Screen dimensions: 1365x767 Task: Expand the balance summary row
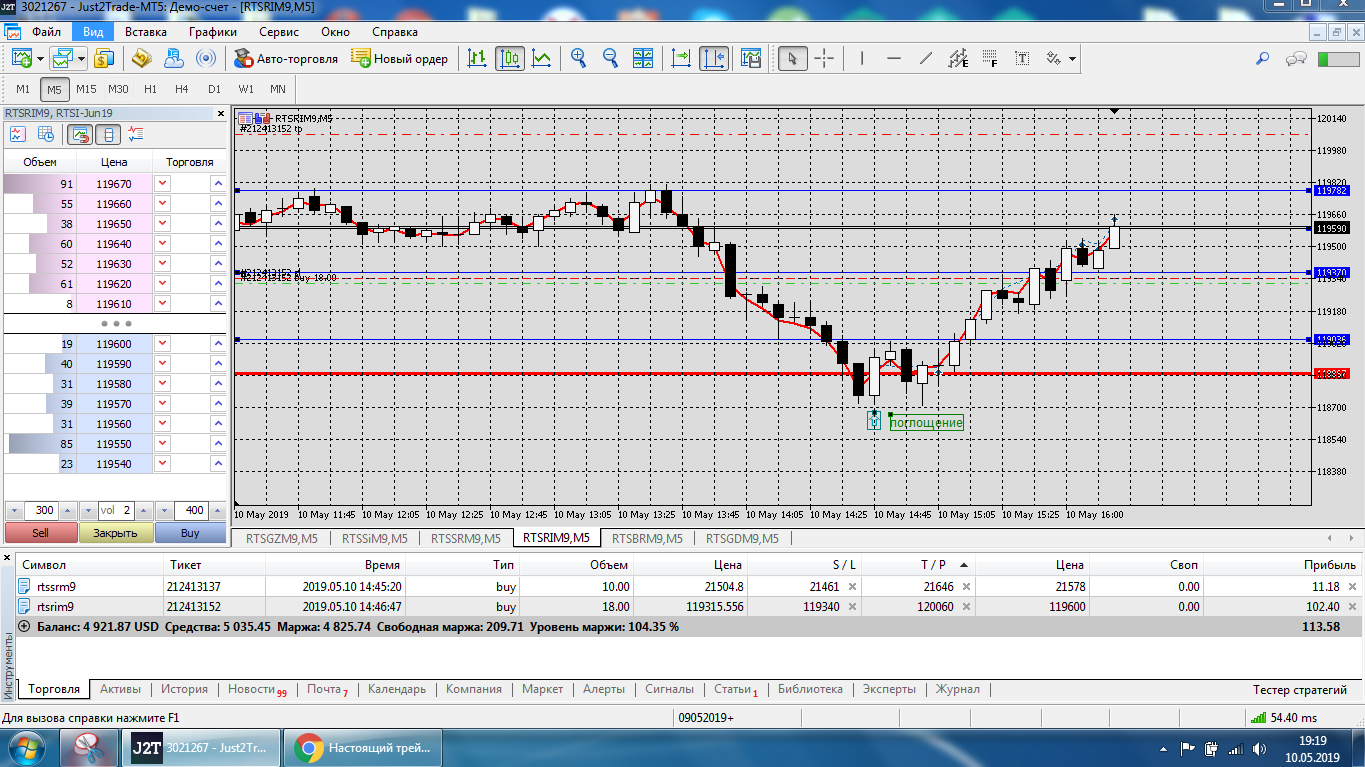(24, 627)
